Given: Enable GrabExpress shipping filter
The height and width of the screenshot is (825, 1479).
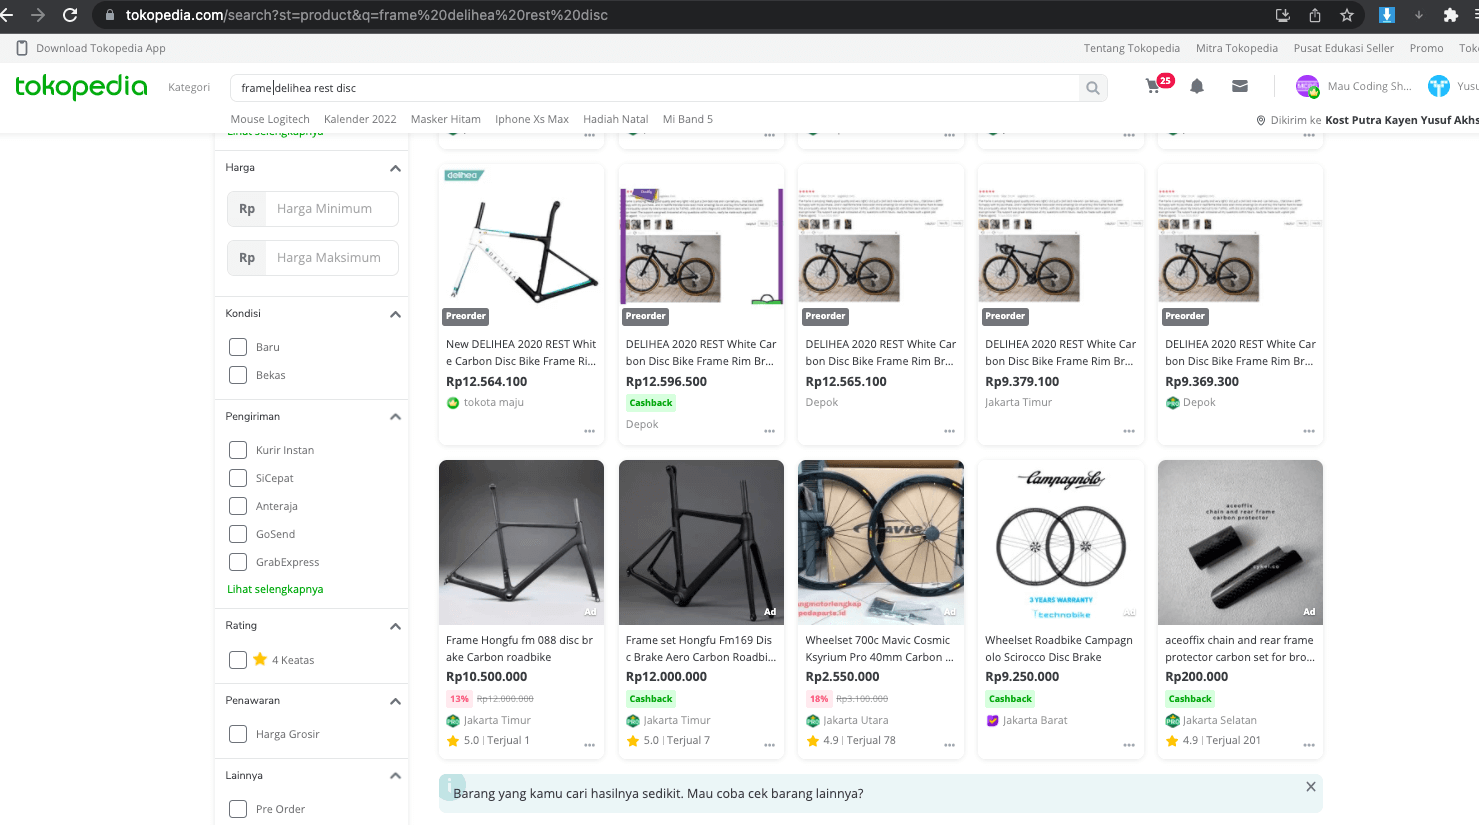Looking at the screenshot, I should (238, 562).
